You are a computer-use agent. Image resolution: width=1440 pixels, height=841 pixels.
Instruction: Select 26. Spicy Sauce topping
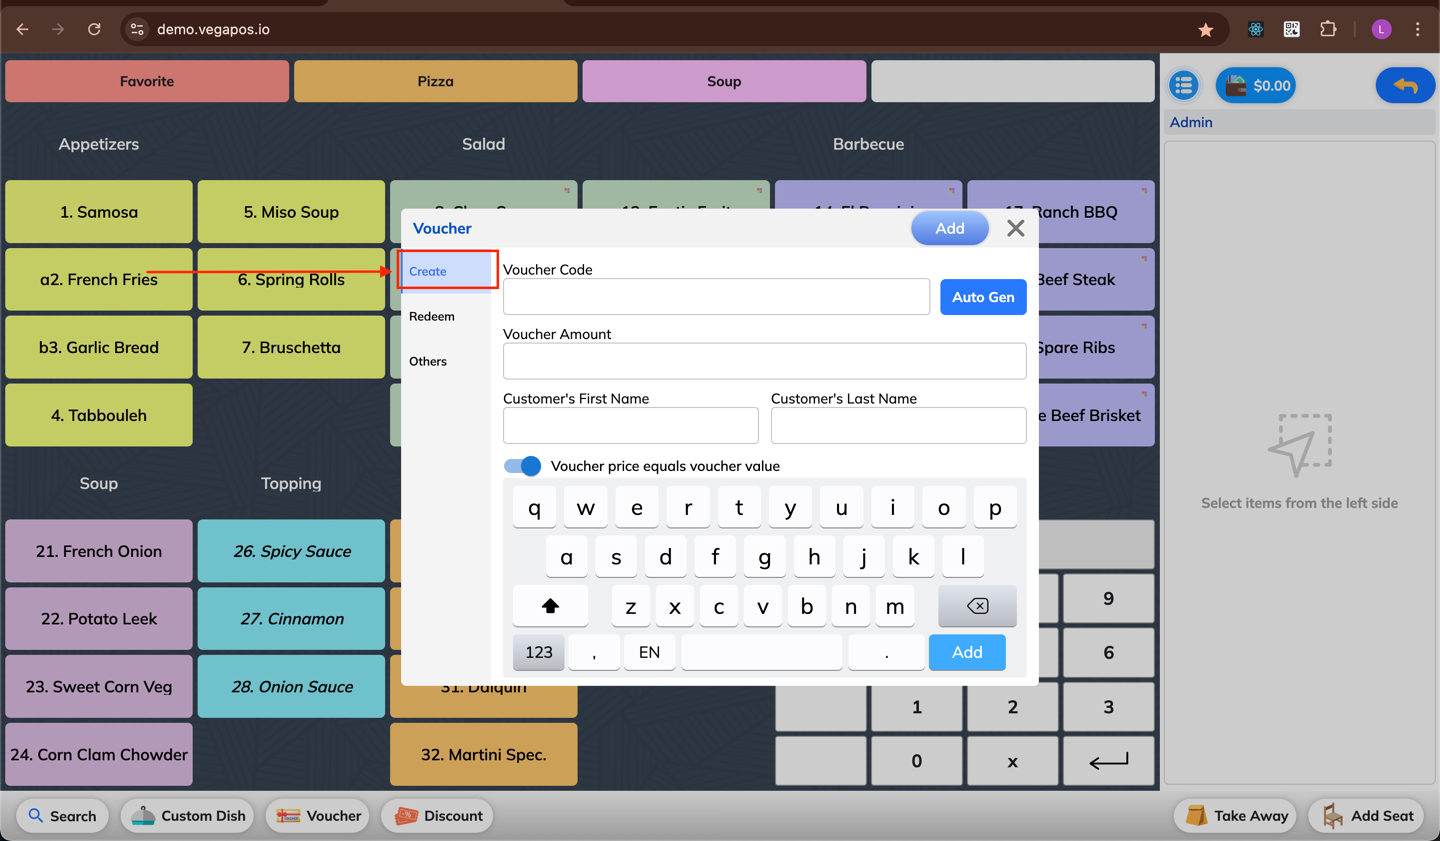291,551
